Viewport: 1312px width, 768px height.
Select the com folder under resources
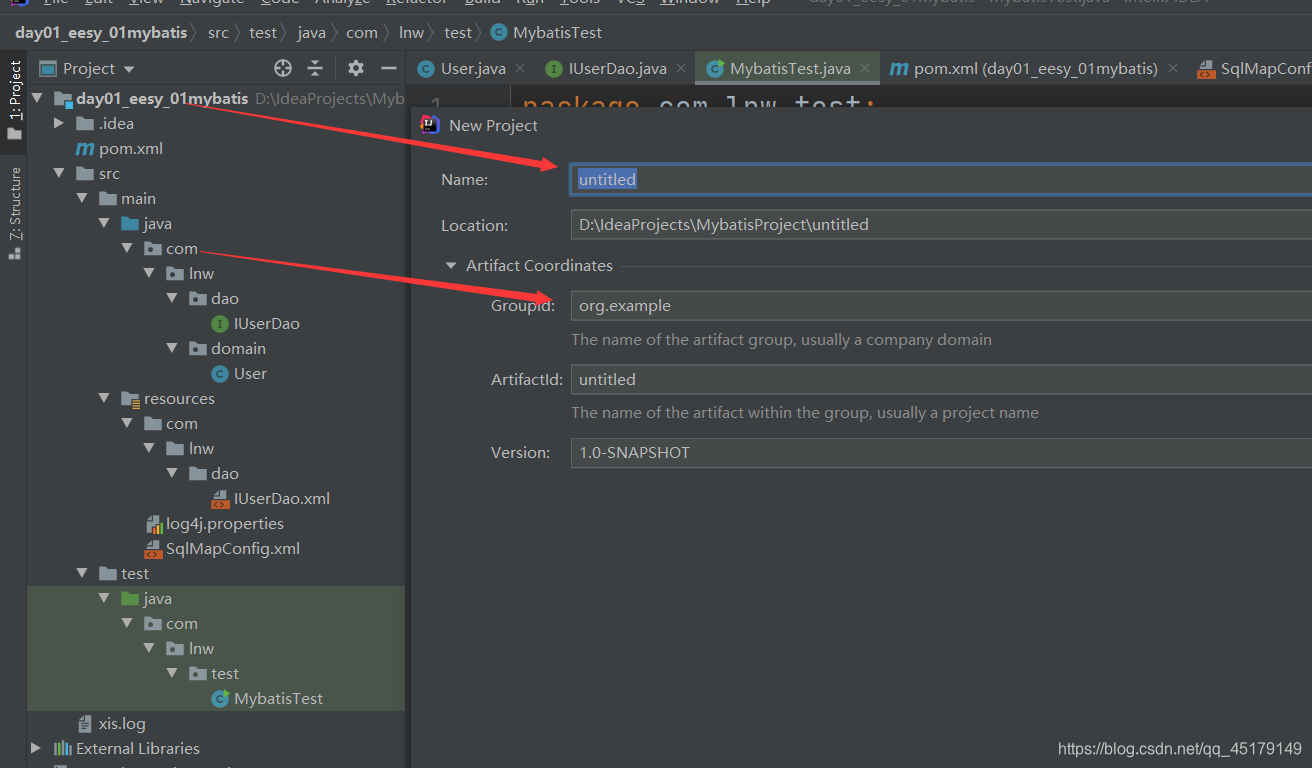[181, 423]
